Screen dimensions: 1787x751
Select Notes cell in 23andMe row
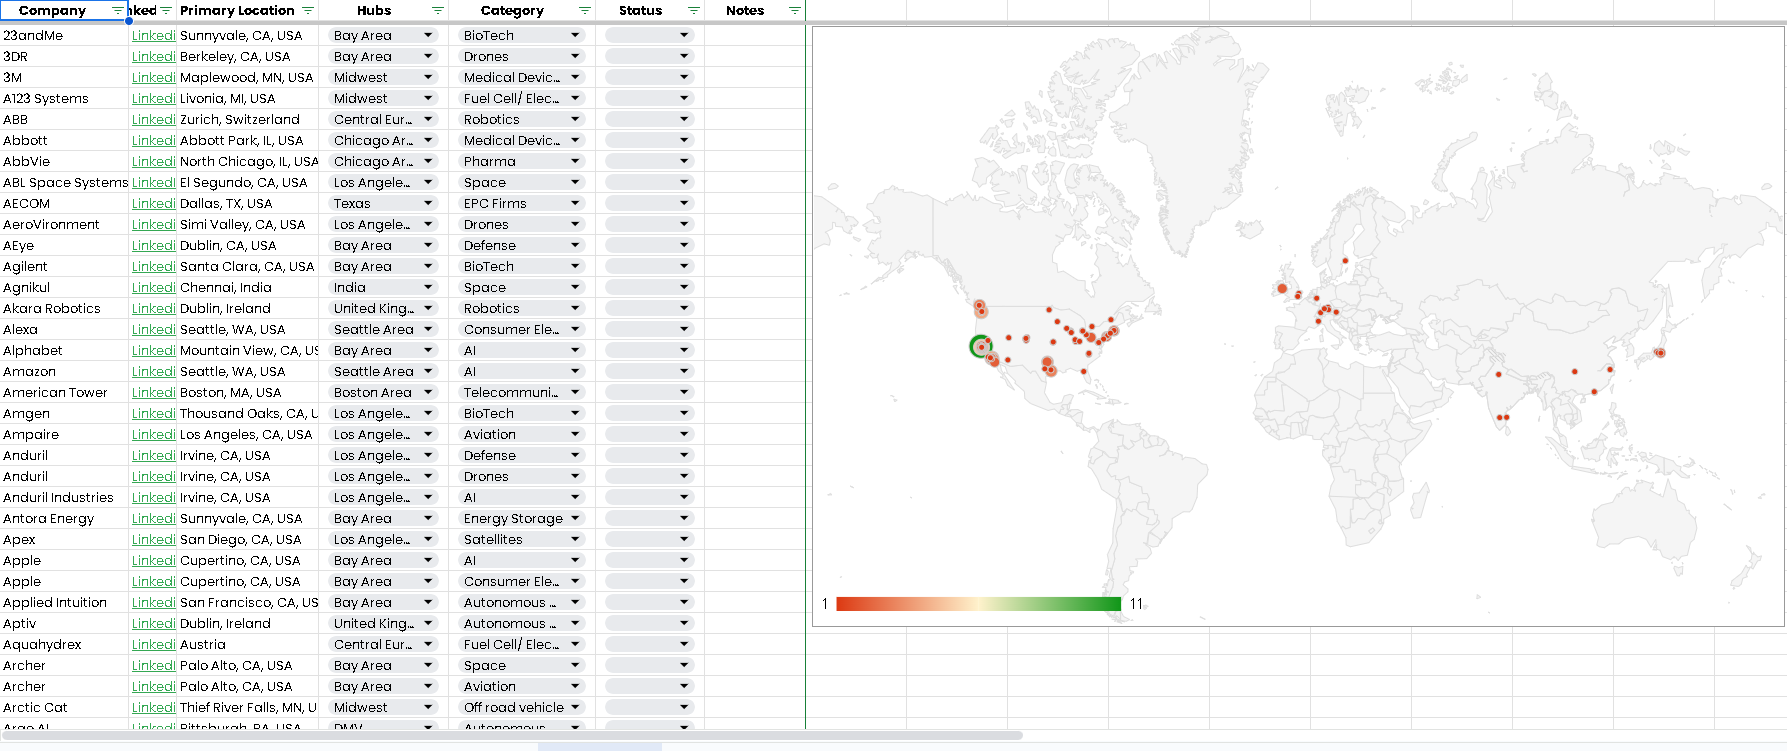[755, 35]
